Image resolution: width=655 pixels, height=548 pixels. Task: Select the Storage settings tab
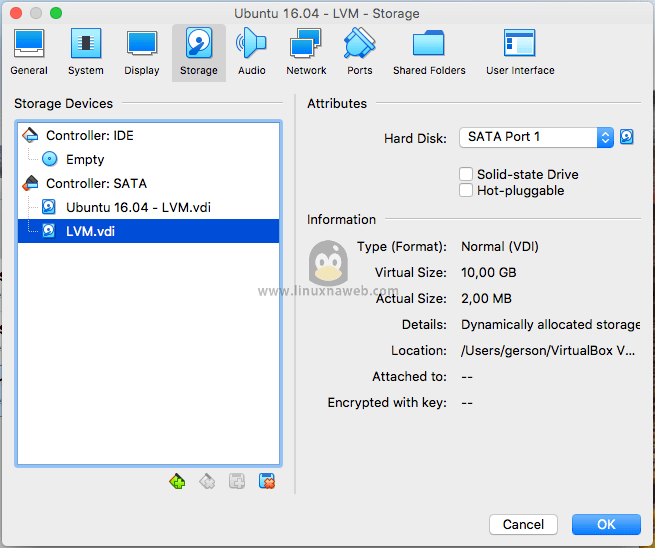(199, 53)
